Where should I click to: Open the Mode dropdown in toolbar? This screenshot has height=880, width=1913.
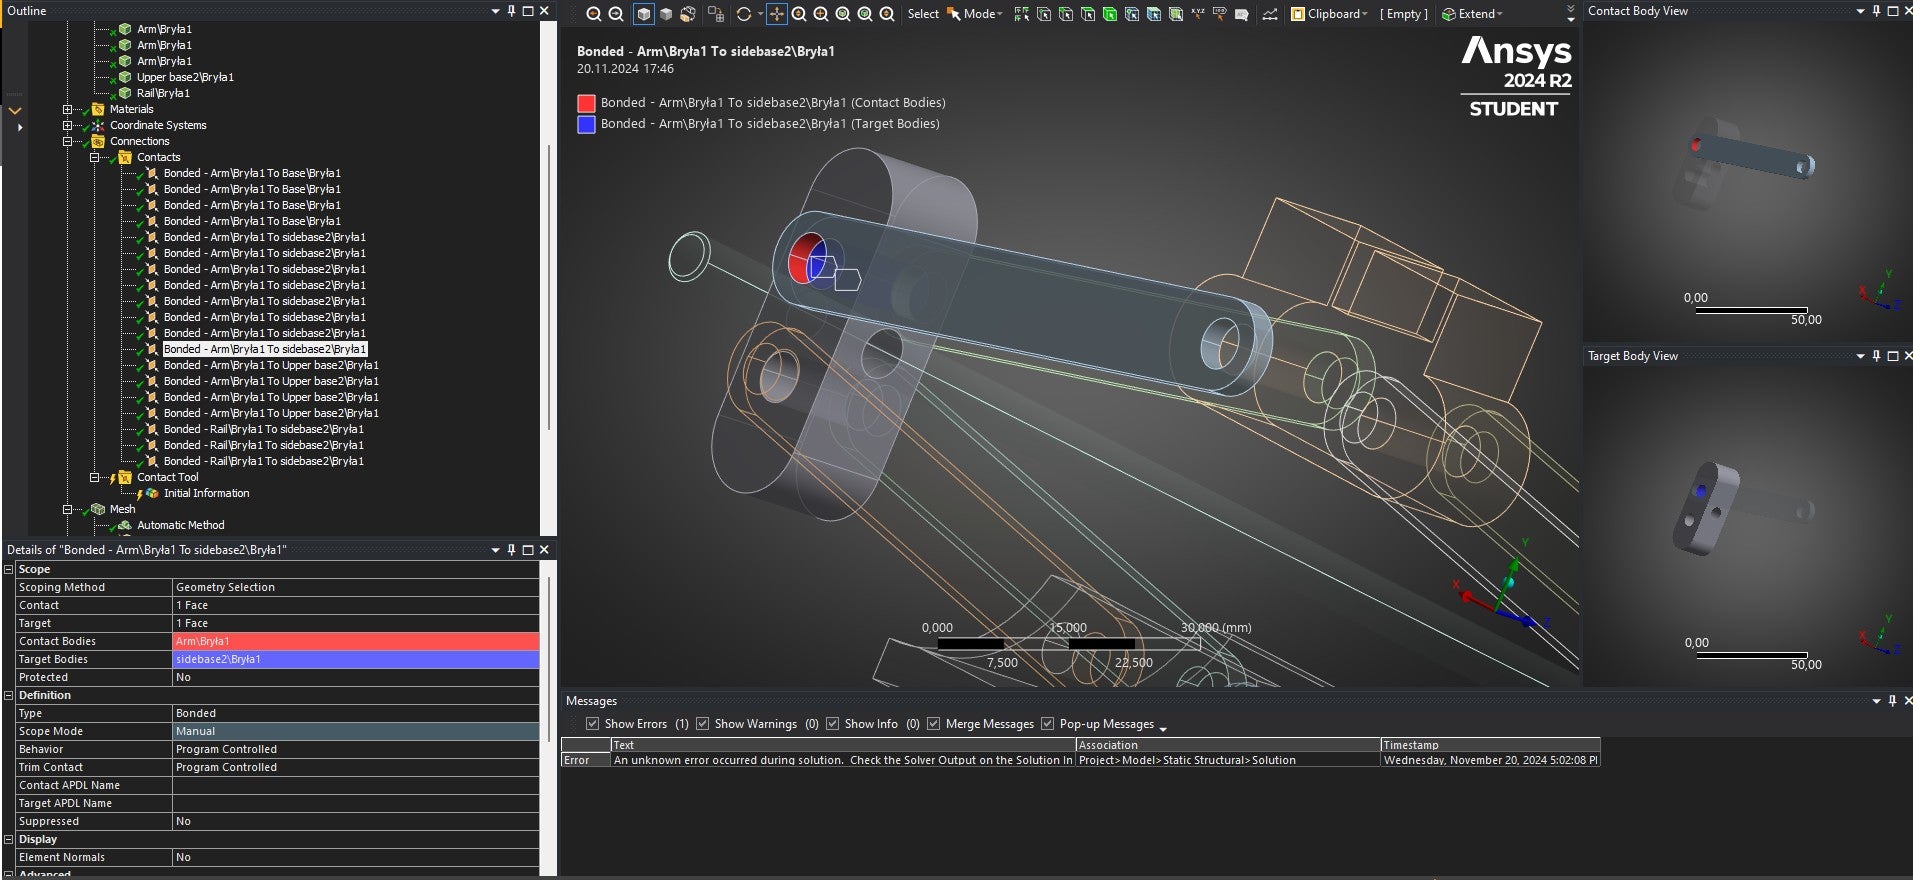[974, 14]
